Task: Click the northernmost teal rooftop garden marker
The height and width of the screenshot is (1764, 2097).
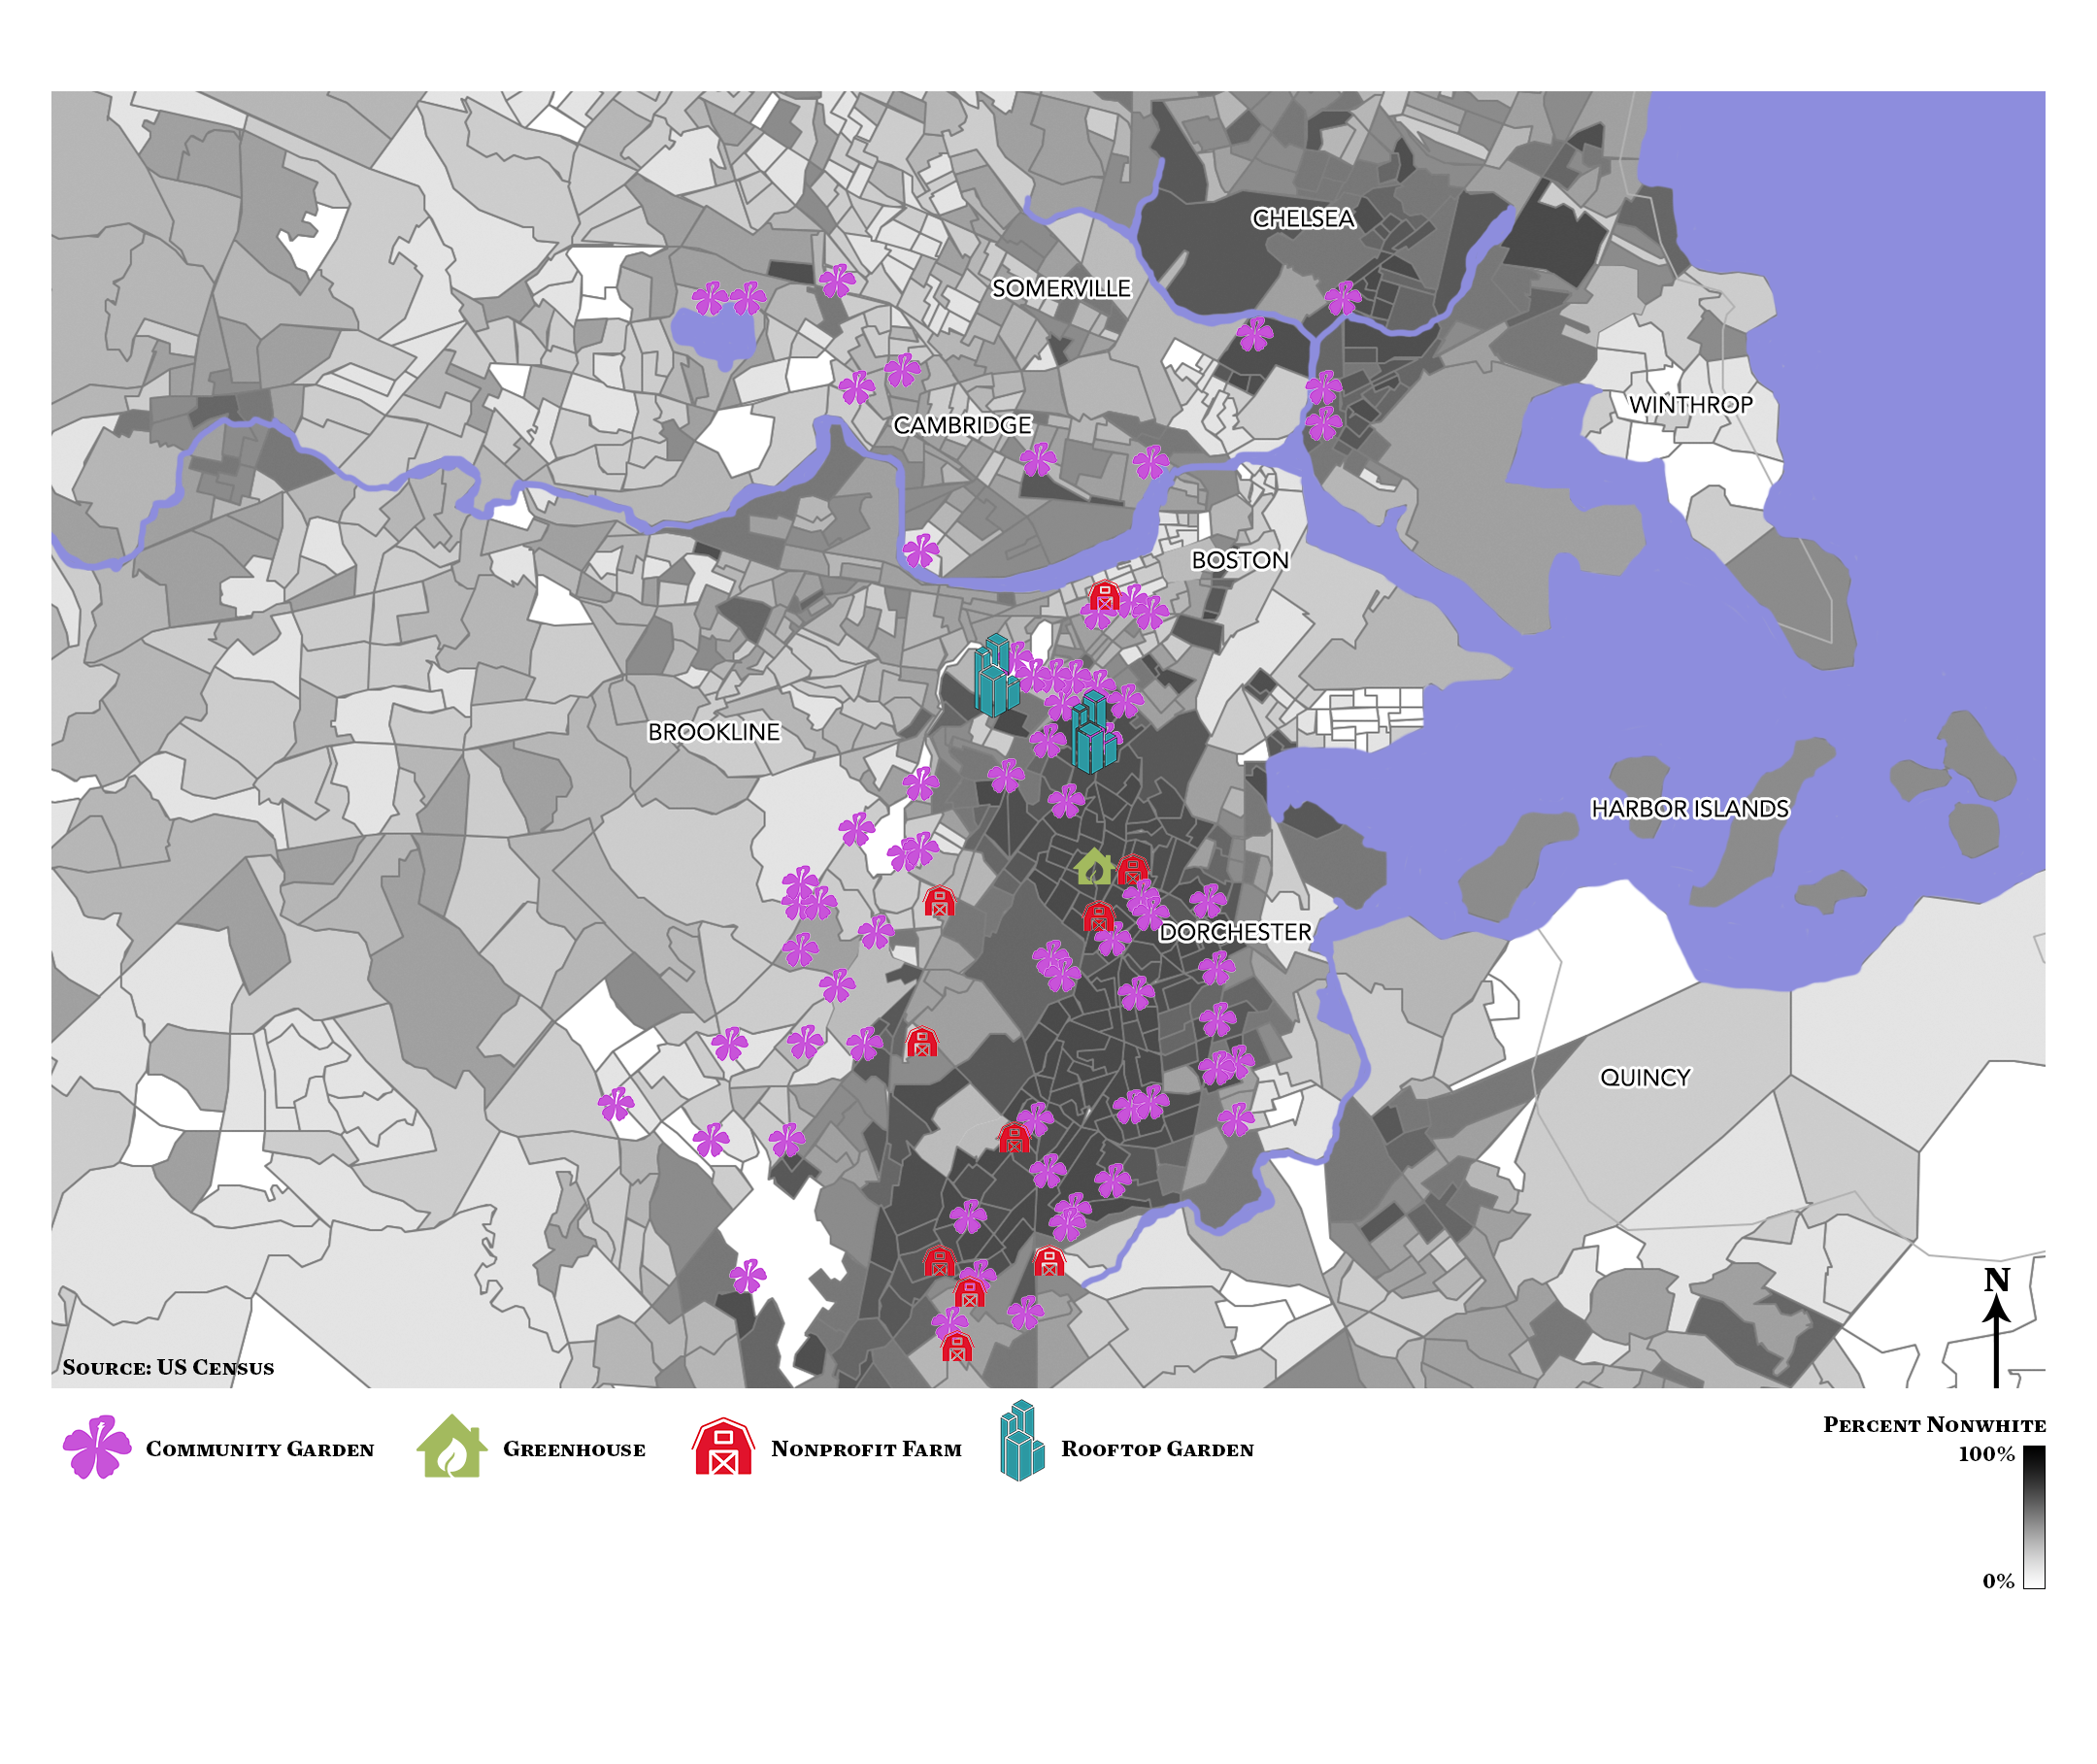Action: pos(995,675)
